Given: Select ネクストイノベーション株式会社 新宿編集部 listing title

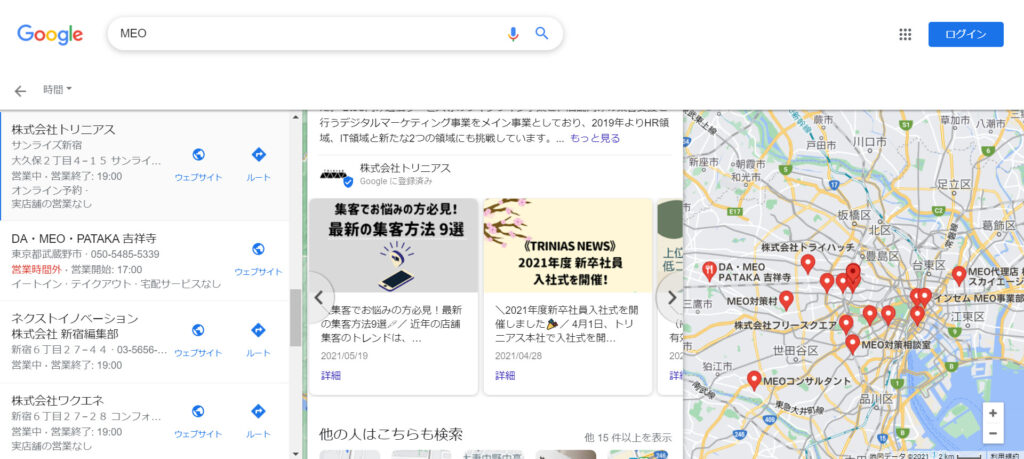Looking at the screenshot, I should point(74,326).
